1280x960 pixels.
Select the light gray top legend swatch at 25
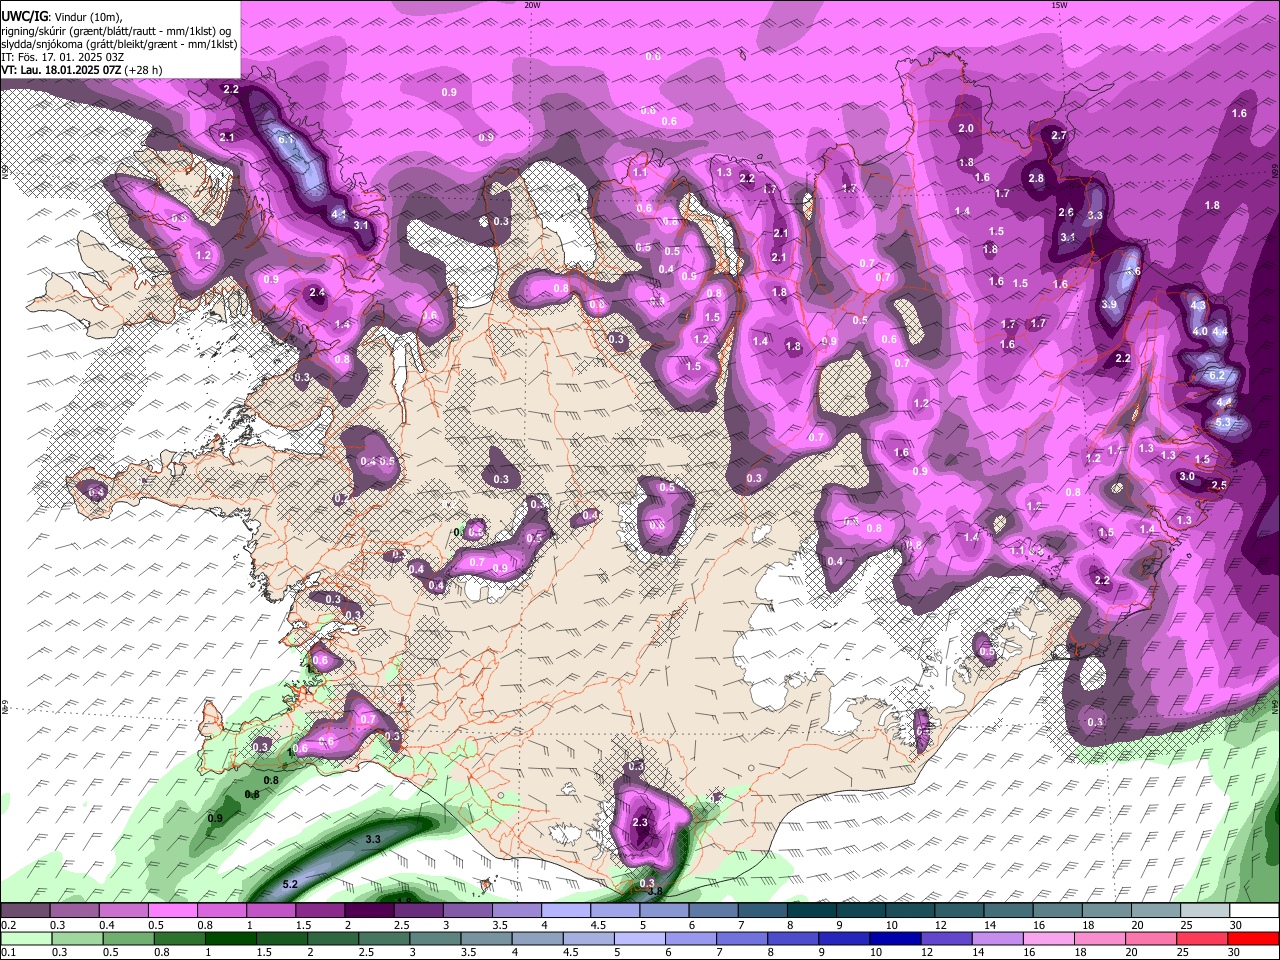1205,911
